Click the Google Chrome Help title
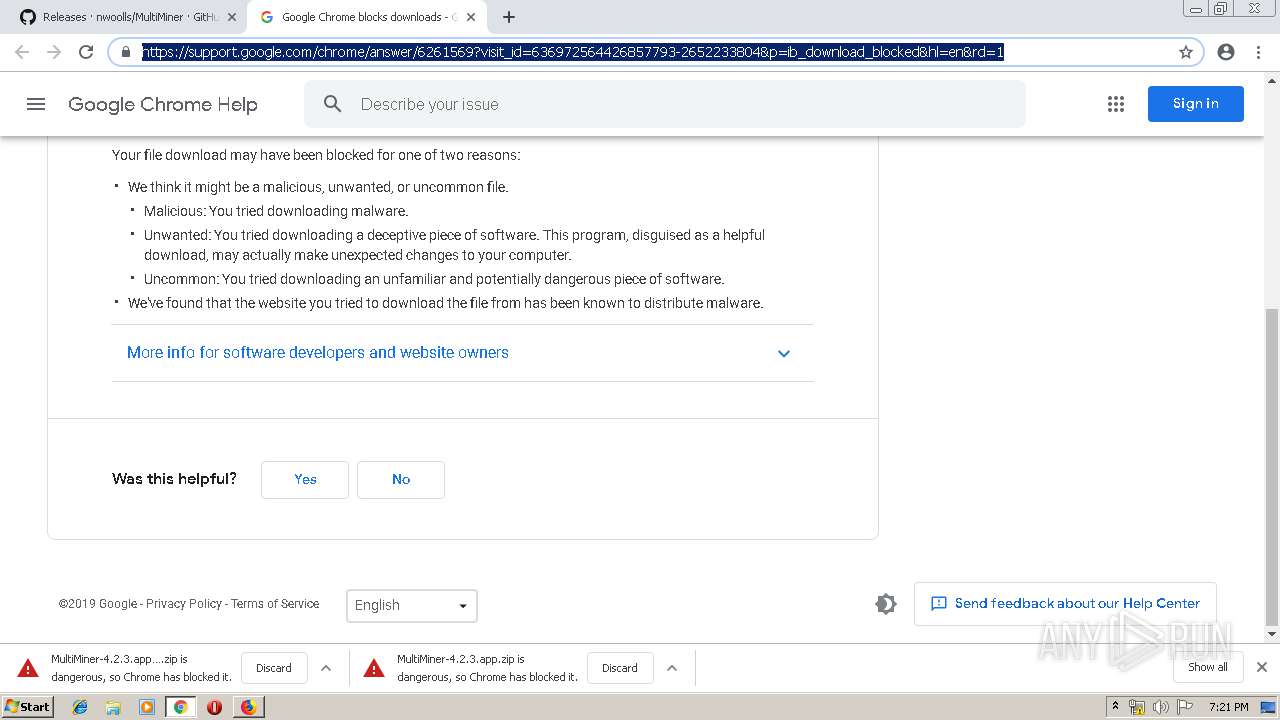 (x=163, y=104)
